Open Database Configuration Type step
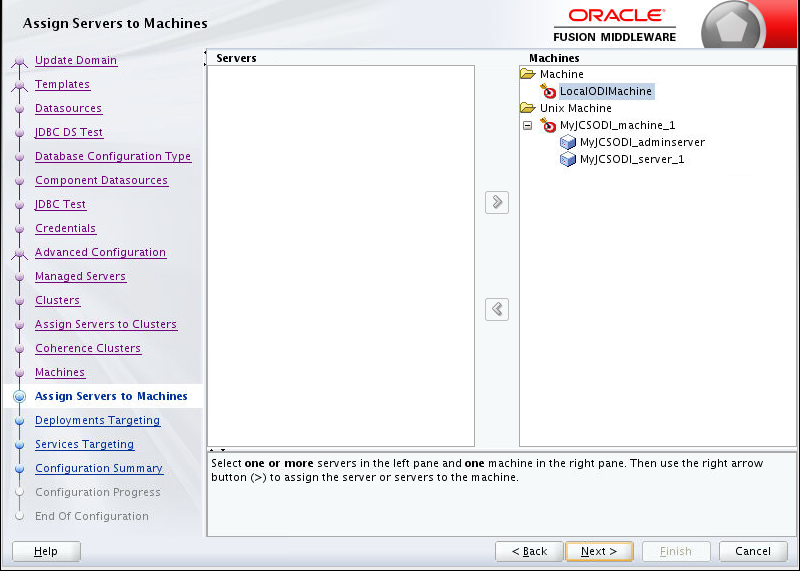 click(x=113, y=156)
